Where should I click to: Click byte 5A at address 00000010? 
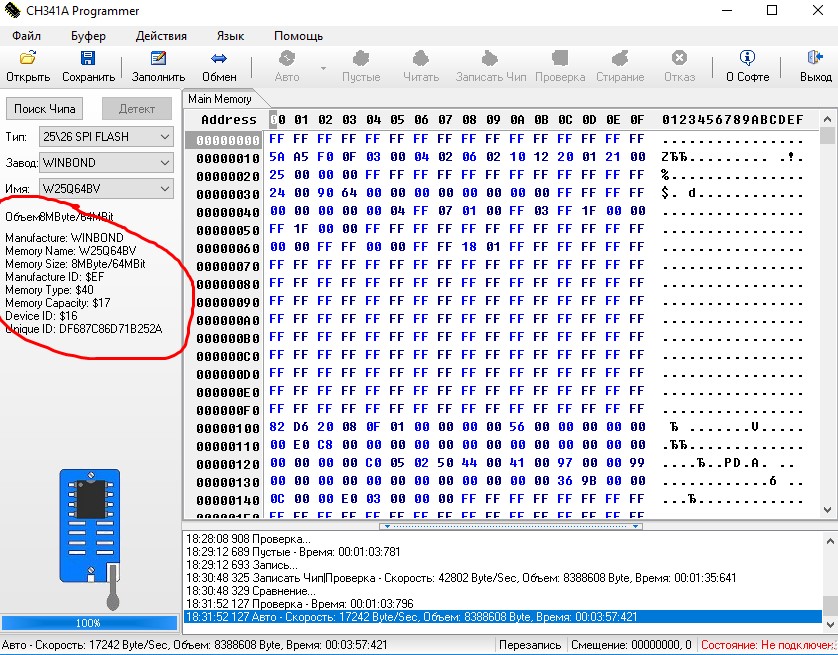(x=277, y=157)
